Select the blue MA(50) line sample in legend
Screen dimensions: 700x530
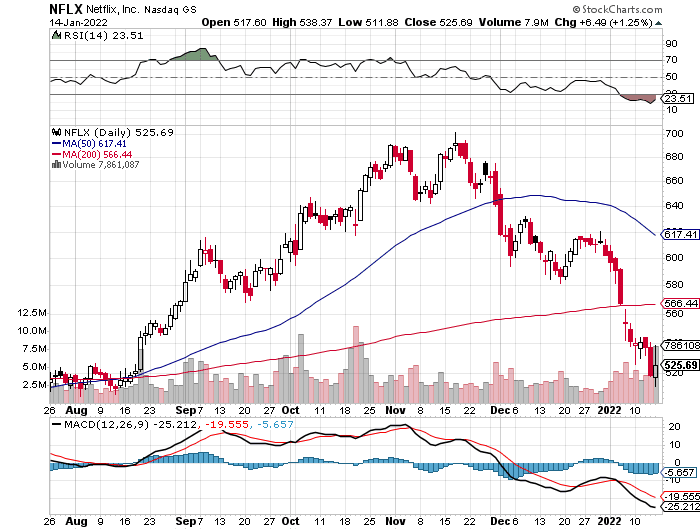57,144
